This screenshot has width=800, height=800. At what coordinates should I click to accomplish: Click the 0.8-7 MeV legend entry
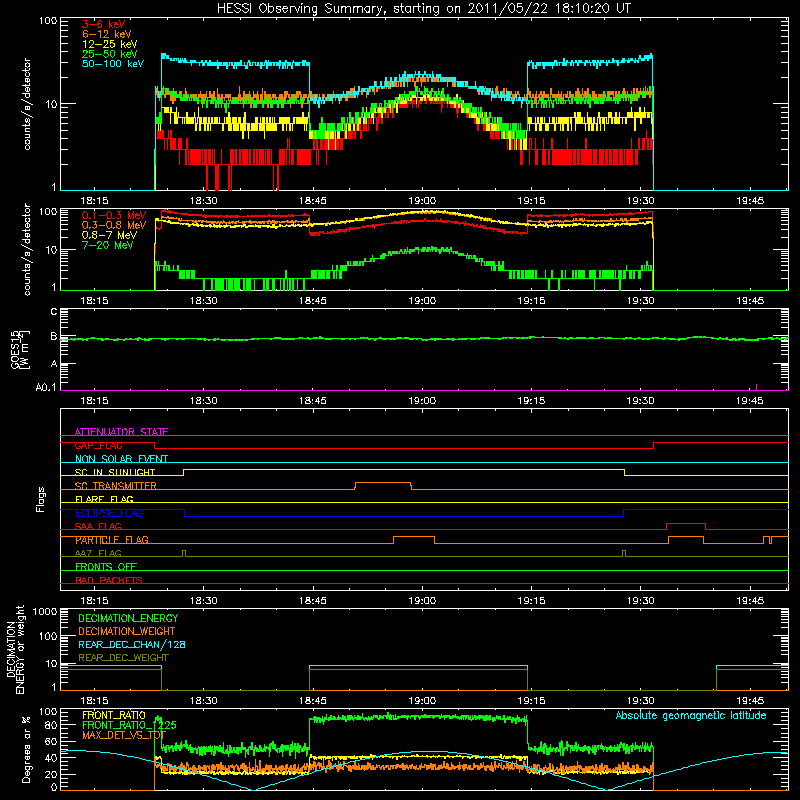[x=109, y=235]
